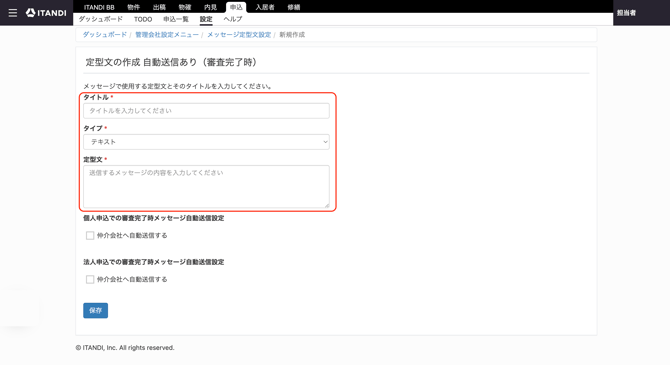670x365 pixels.
Task: Open ダッシュボード in the sub-navigation
Action: point(100,19)
